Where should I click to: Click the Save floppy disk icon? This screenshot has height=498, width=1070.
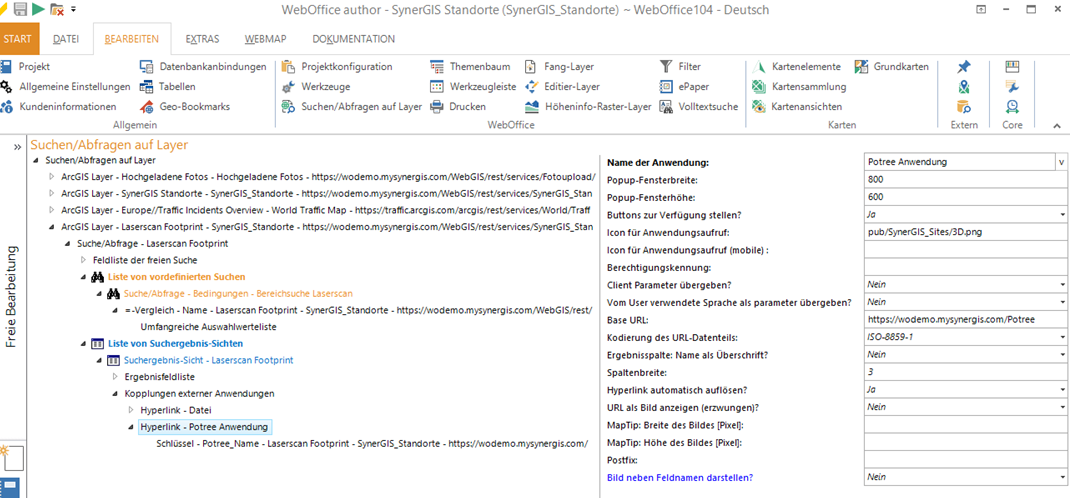(x=20, y=9)
